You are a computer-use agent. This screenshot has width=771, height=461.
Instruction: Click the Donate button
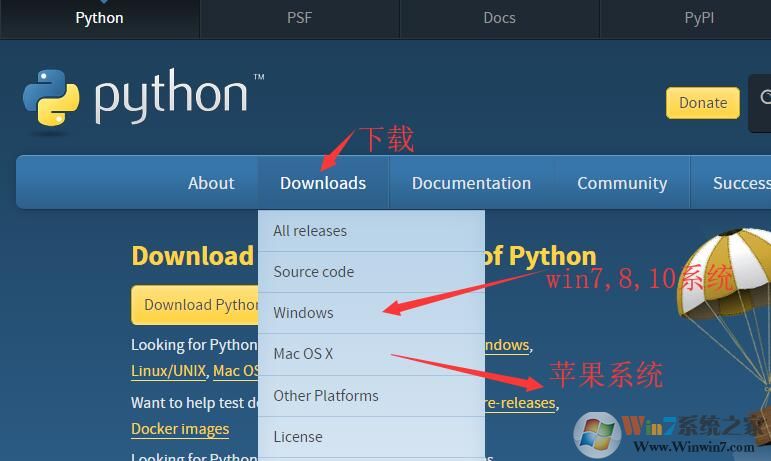click(x=703, y=103)
